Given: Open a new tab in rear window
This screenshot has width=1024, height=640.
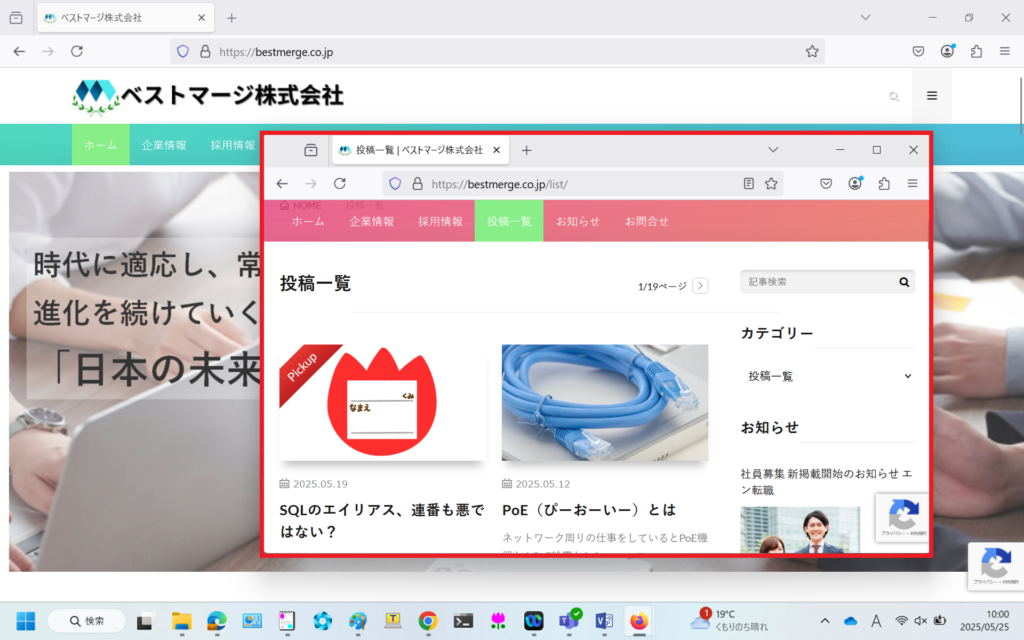Looking at the screenshot, I should 231,18.
